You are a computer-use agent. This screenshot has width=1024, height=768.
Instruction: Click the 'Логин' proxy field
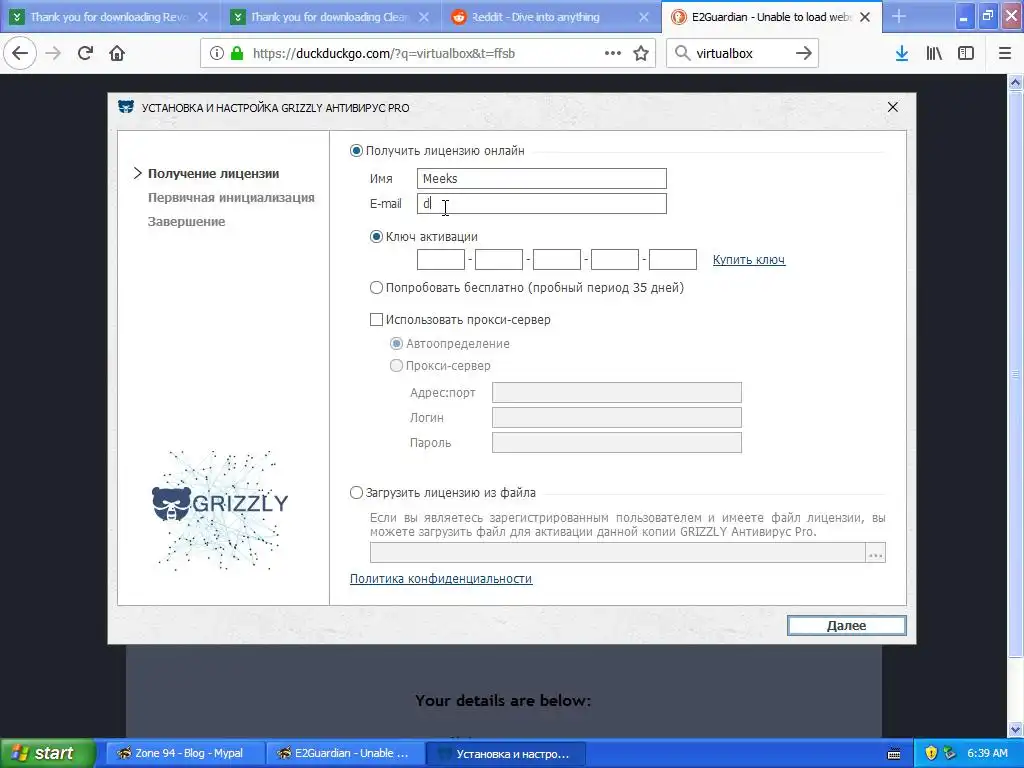point(616,417)
